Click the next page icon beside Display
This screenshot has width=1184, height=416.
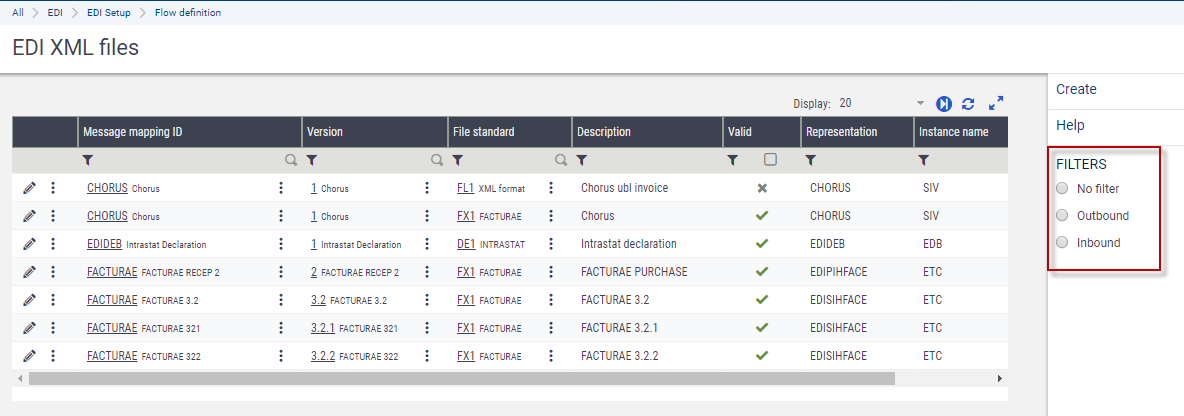[944, 104]
